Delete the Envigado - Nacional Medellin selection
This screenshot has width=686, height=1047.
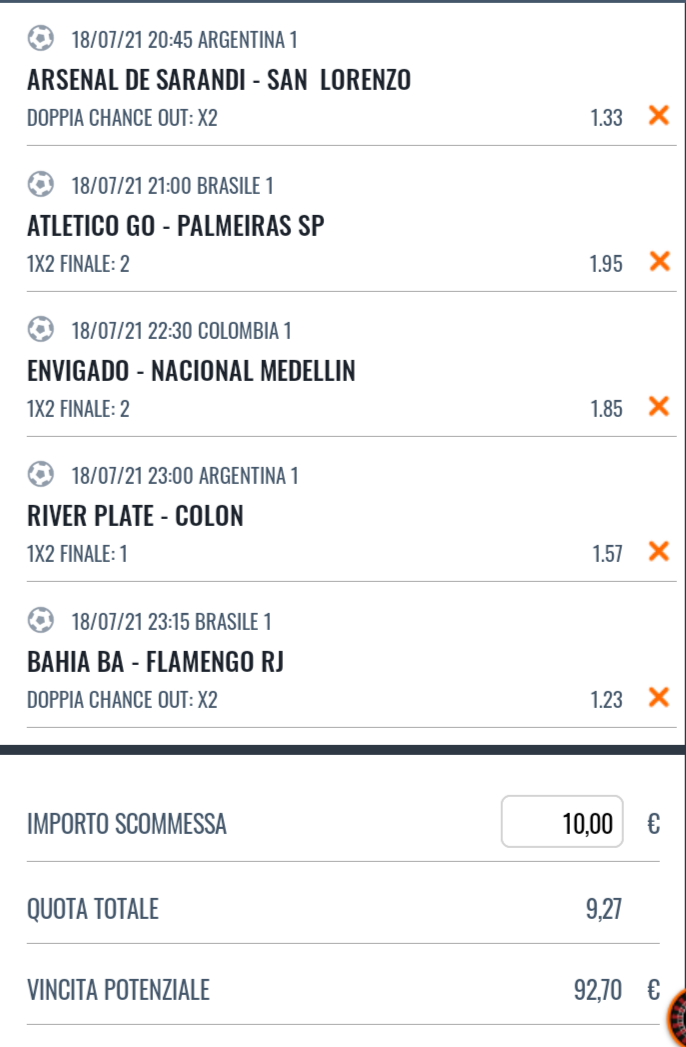click(x=658, y=406)
